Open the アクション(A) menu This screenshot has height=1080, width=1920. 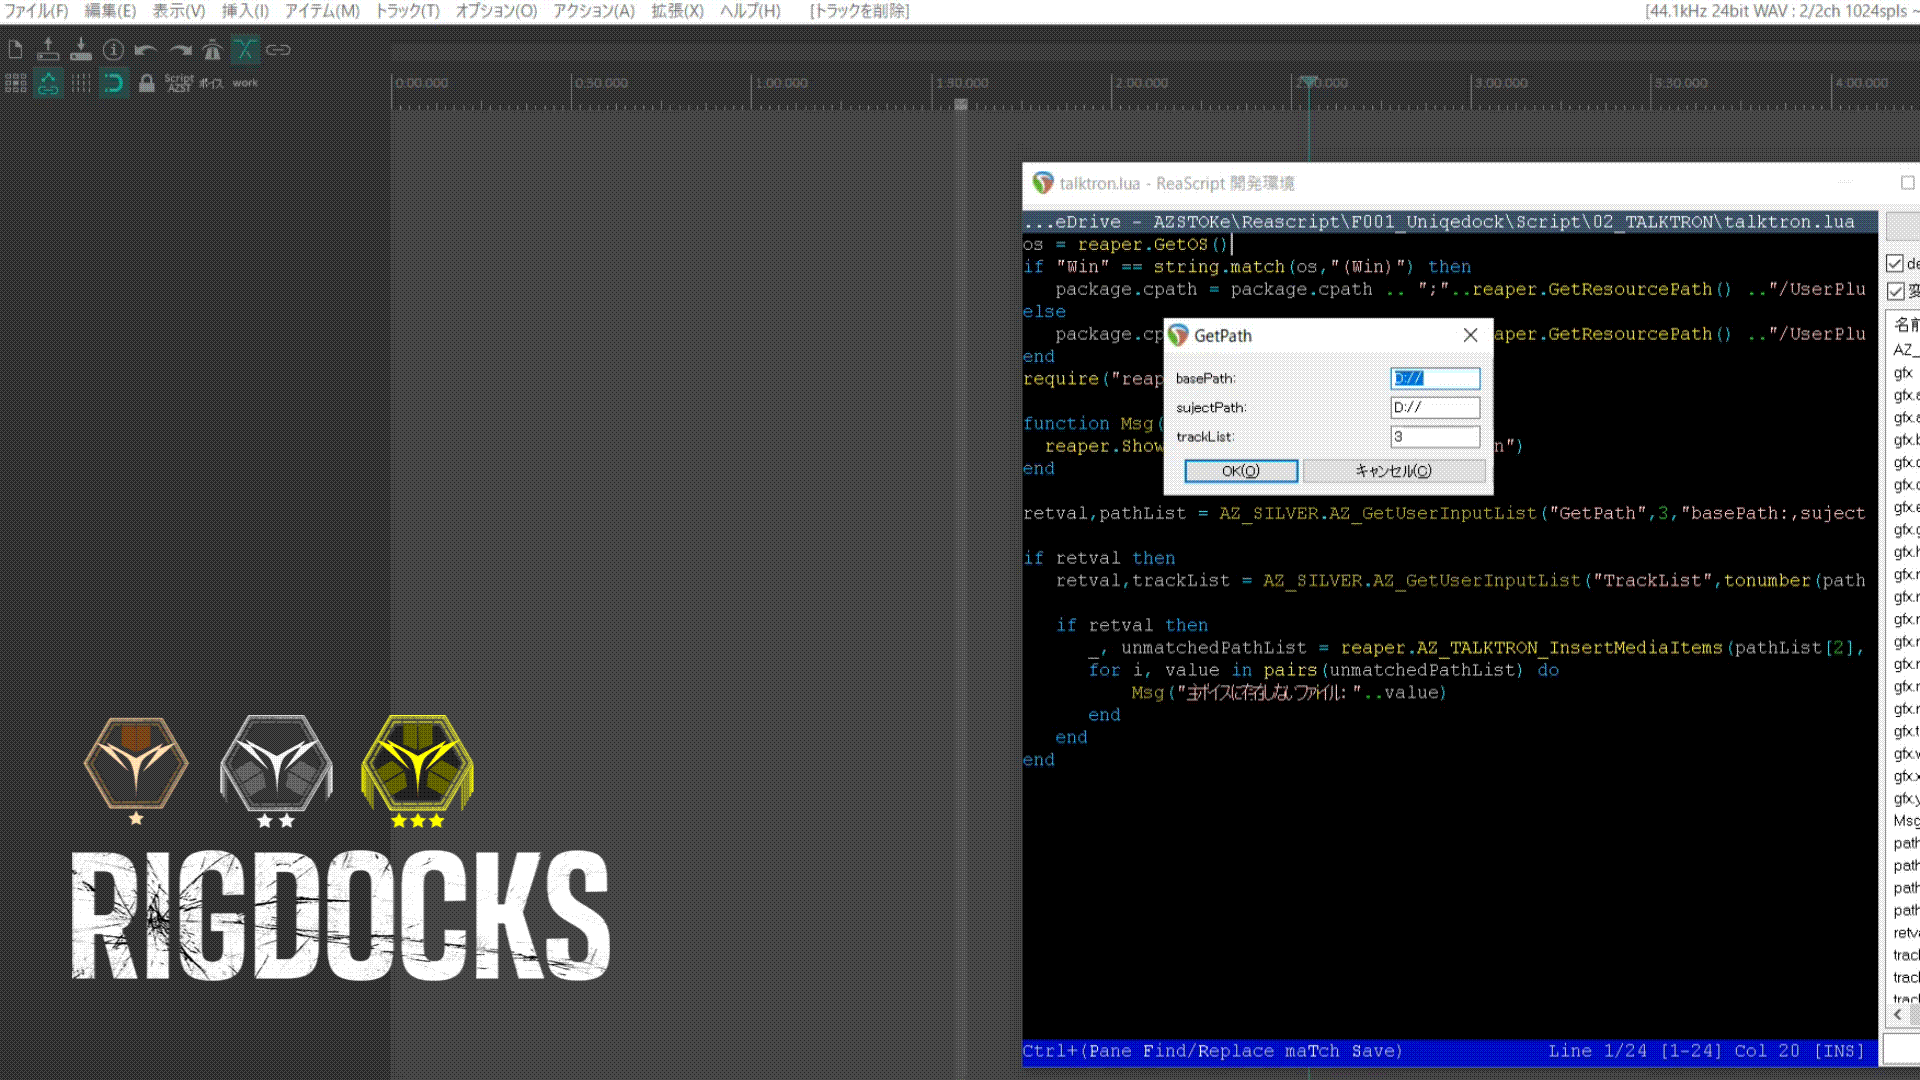(x=594, y=11)
